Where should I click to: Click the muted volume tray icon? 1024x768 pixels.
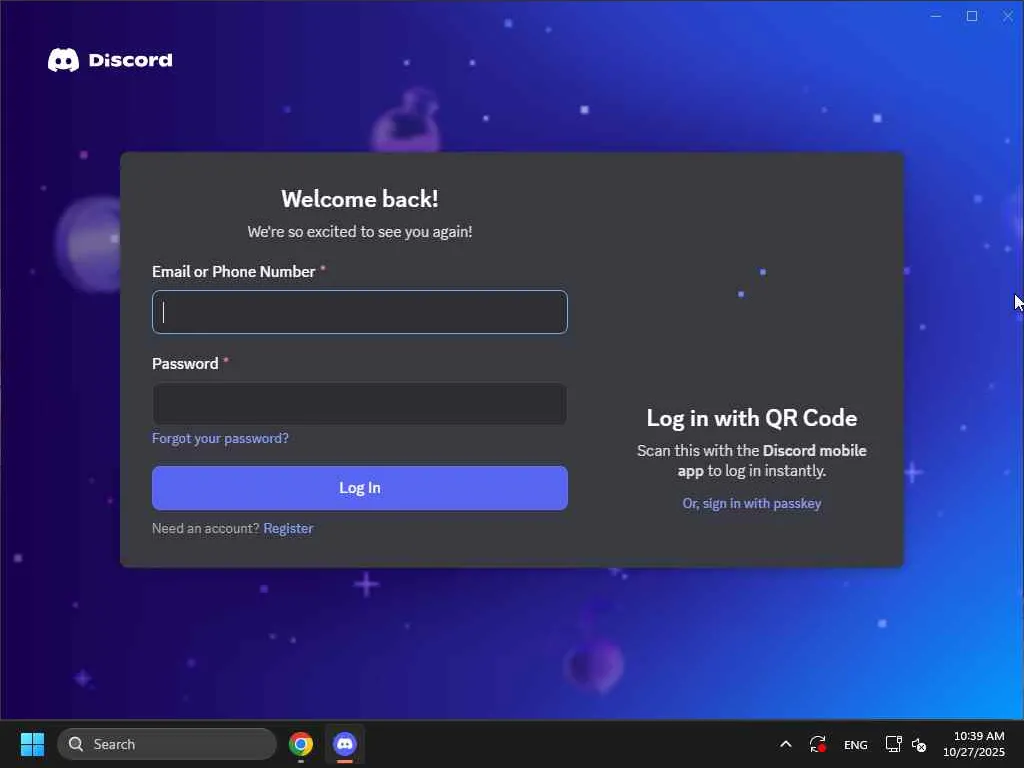[919, 745]
